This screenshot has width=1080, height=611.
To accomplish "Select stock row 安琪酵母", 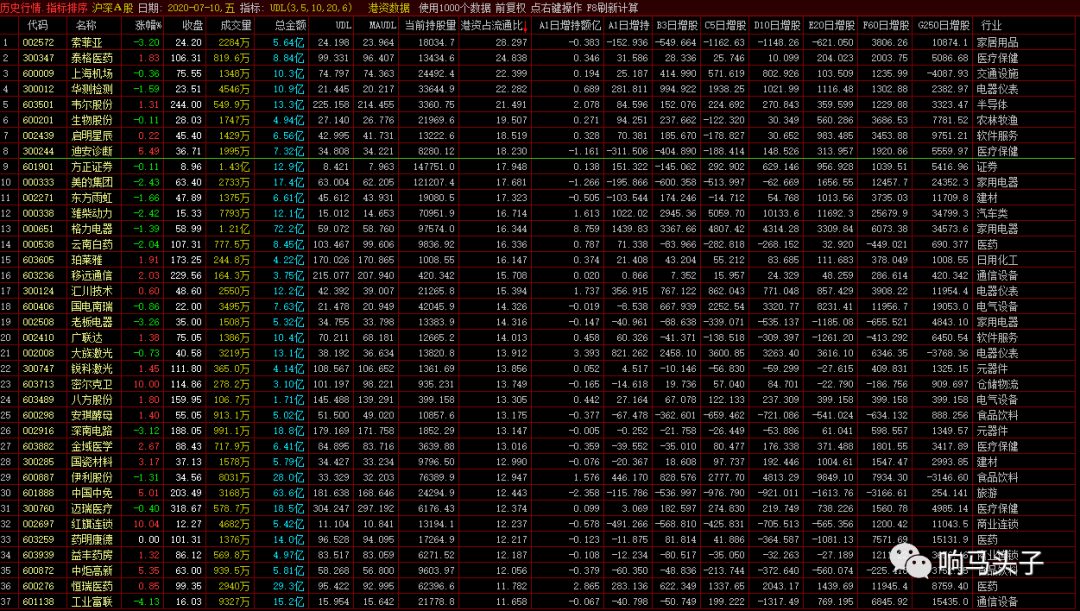I will (537, 415).
